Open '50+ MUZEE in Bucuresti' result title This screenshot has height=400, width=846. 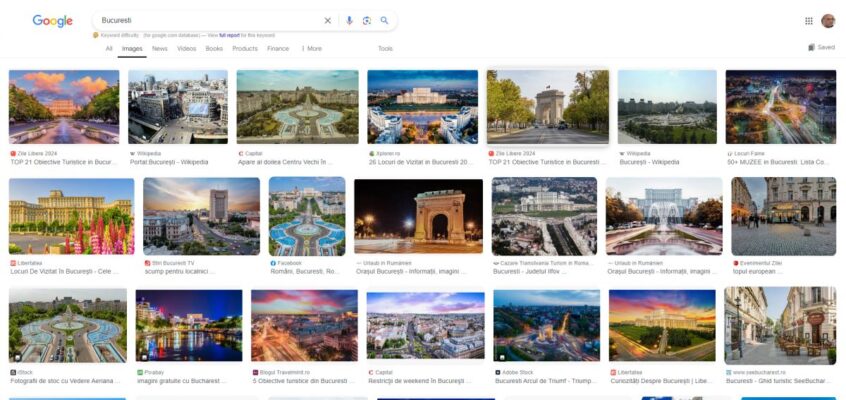click(777, 162)
